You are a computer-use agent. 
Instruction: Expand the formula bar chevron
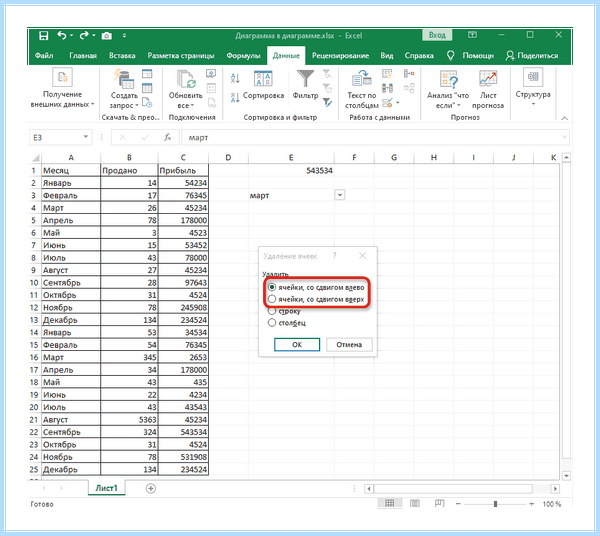(564, 137)
